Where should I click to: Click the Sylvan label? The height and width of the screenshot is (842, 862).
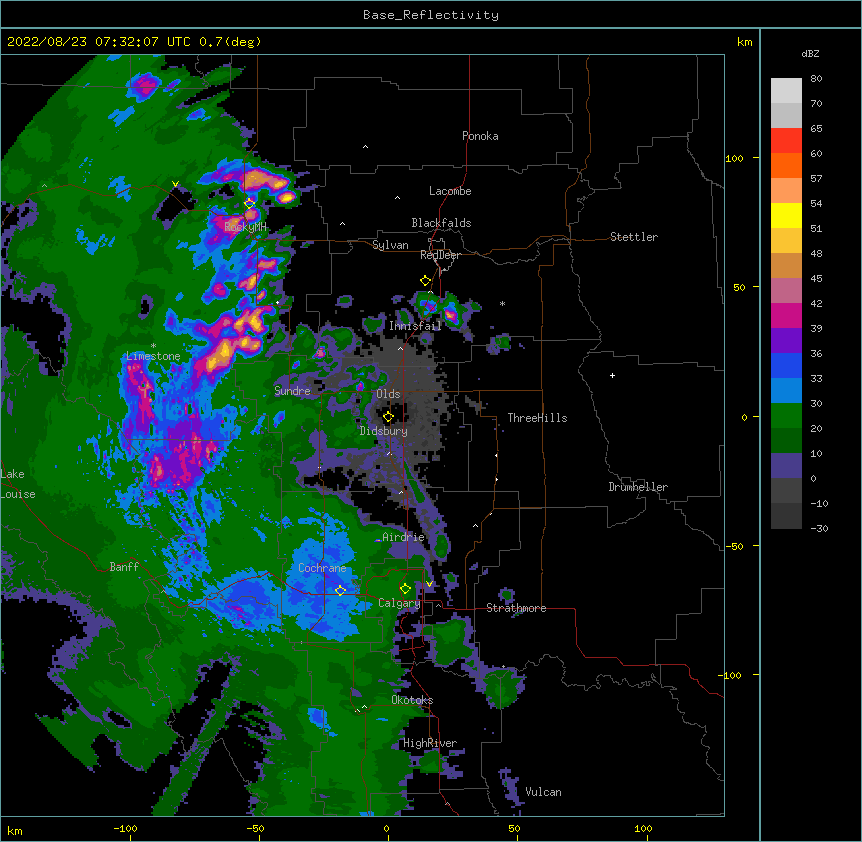point(390,245)
